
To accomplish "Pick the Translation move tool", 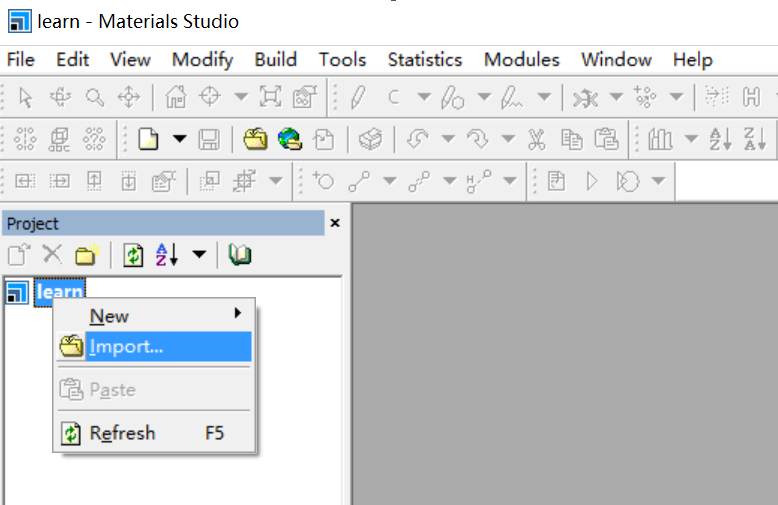I will (x=129, y=97).
